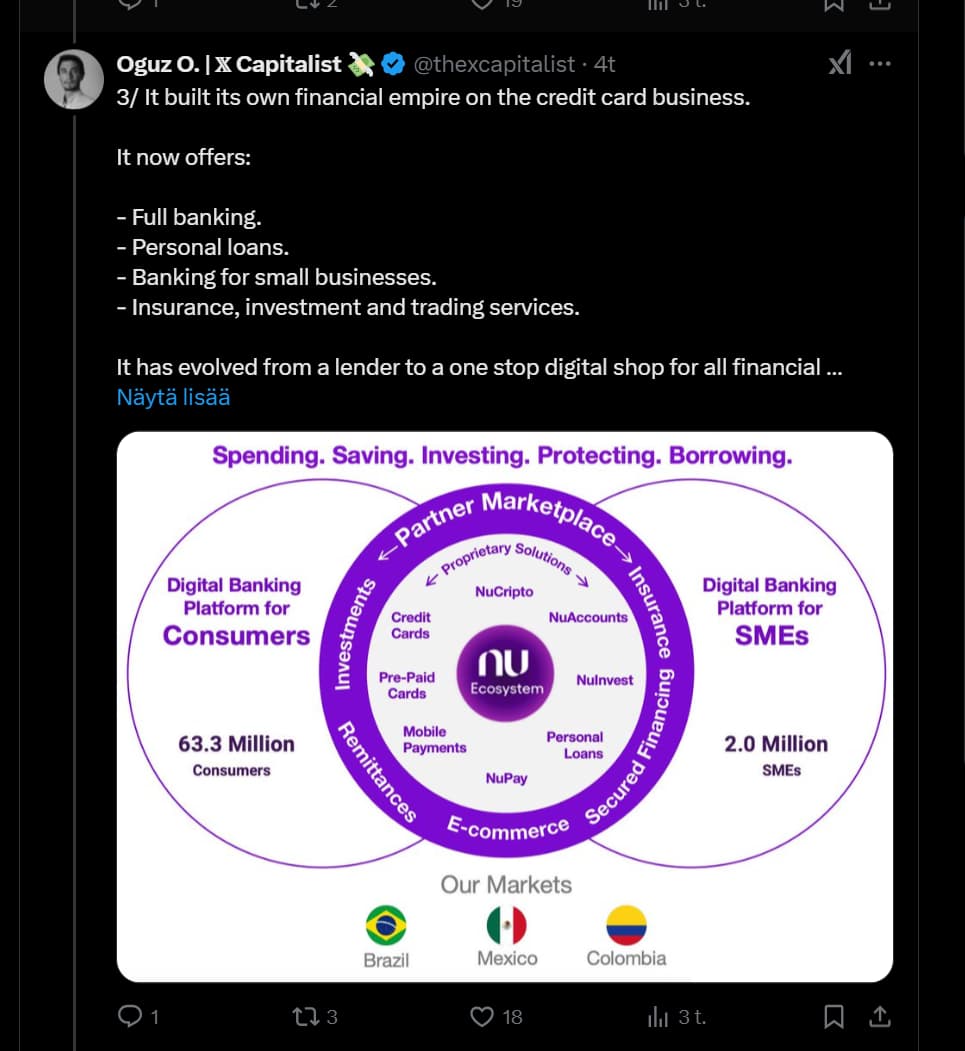
Task: Share the tweet via share icon
Action: coord(880,1017)
